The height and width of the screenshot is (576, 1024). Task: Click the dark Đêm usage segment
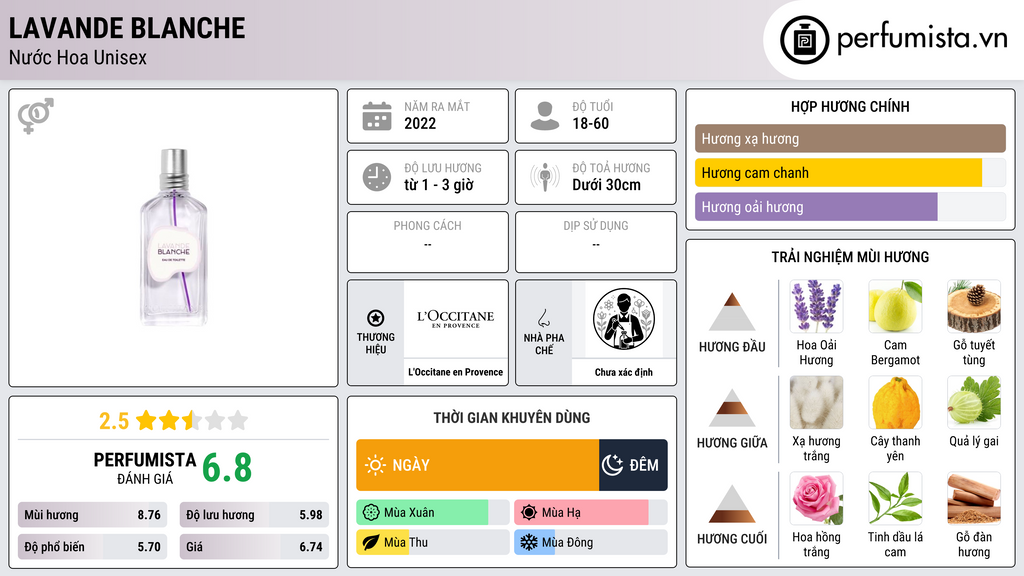coord(633,465)
